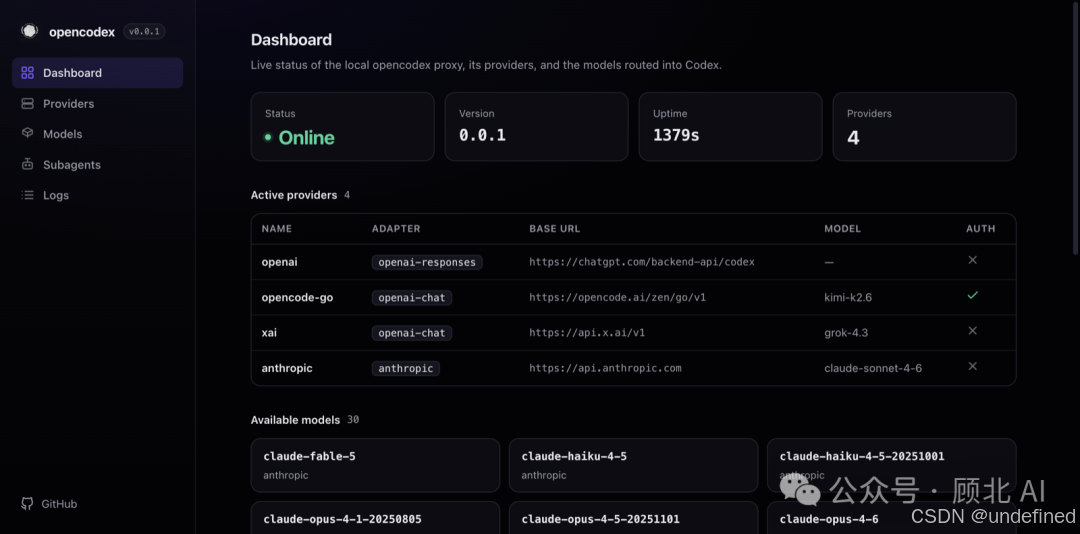Click the MODEL column header
This screenshot has width=1080, height=534.
(842, 229)
